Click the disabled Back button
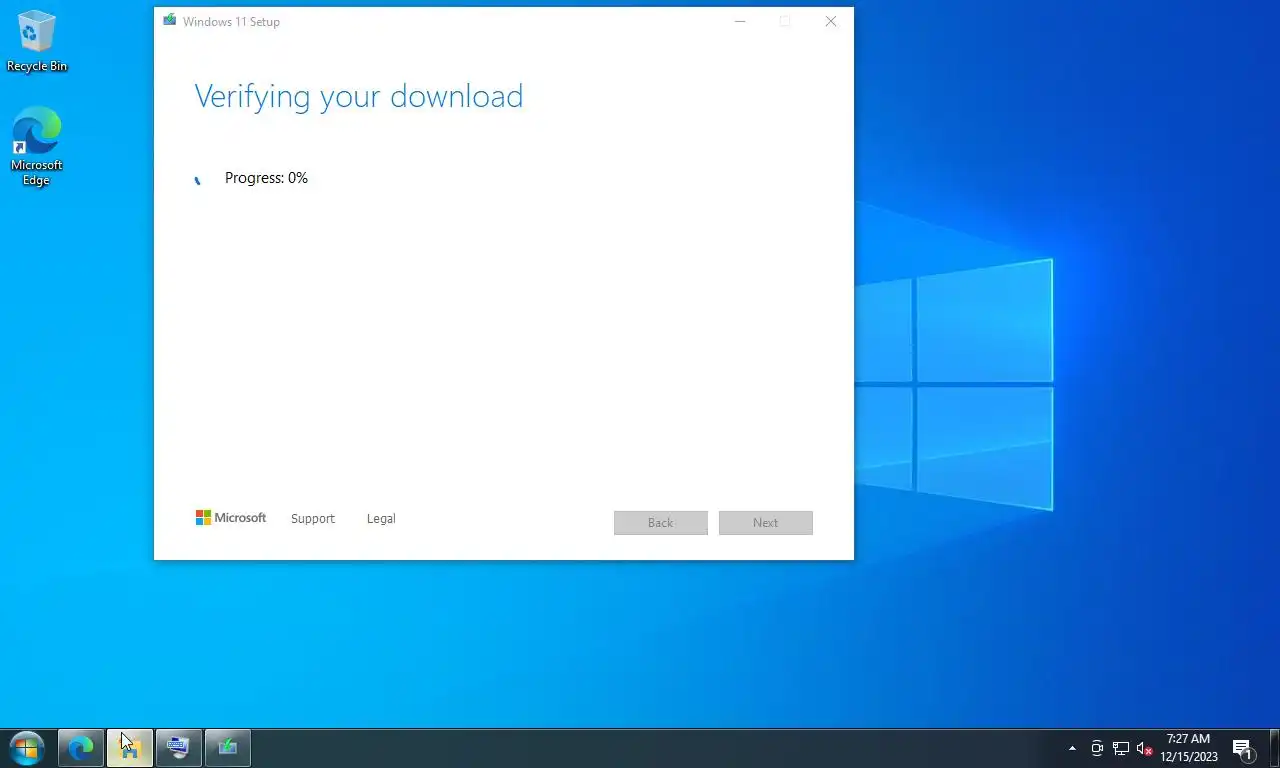 pyautogui.click(x=661, y=522)
